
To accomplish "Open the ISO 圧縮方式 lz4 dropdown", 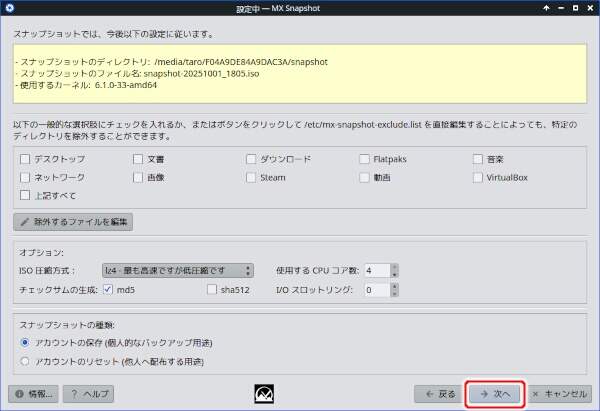I will pos(178,270).
